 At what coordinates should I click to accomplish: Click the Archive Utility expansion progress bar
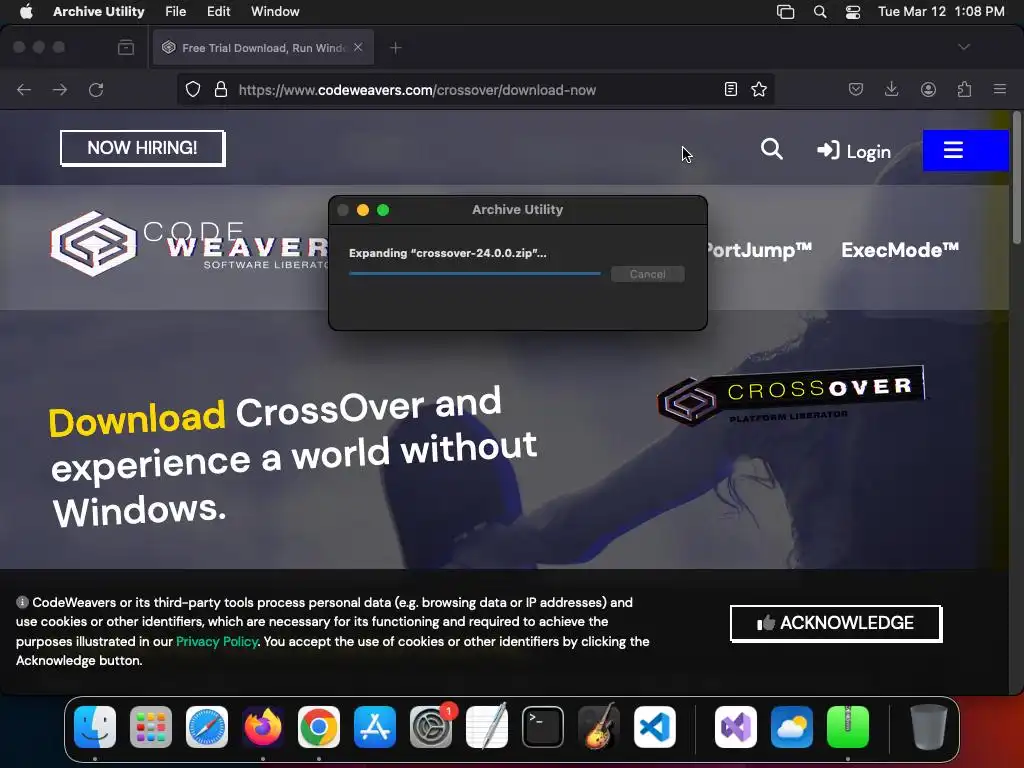[475, 274]
